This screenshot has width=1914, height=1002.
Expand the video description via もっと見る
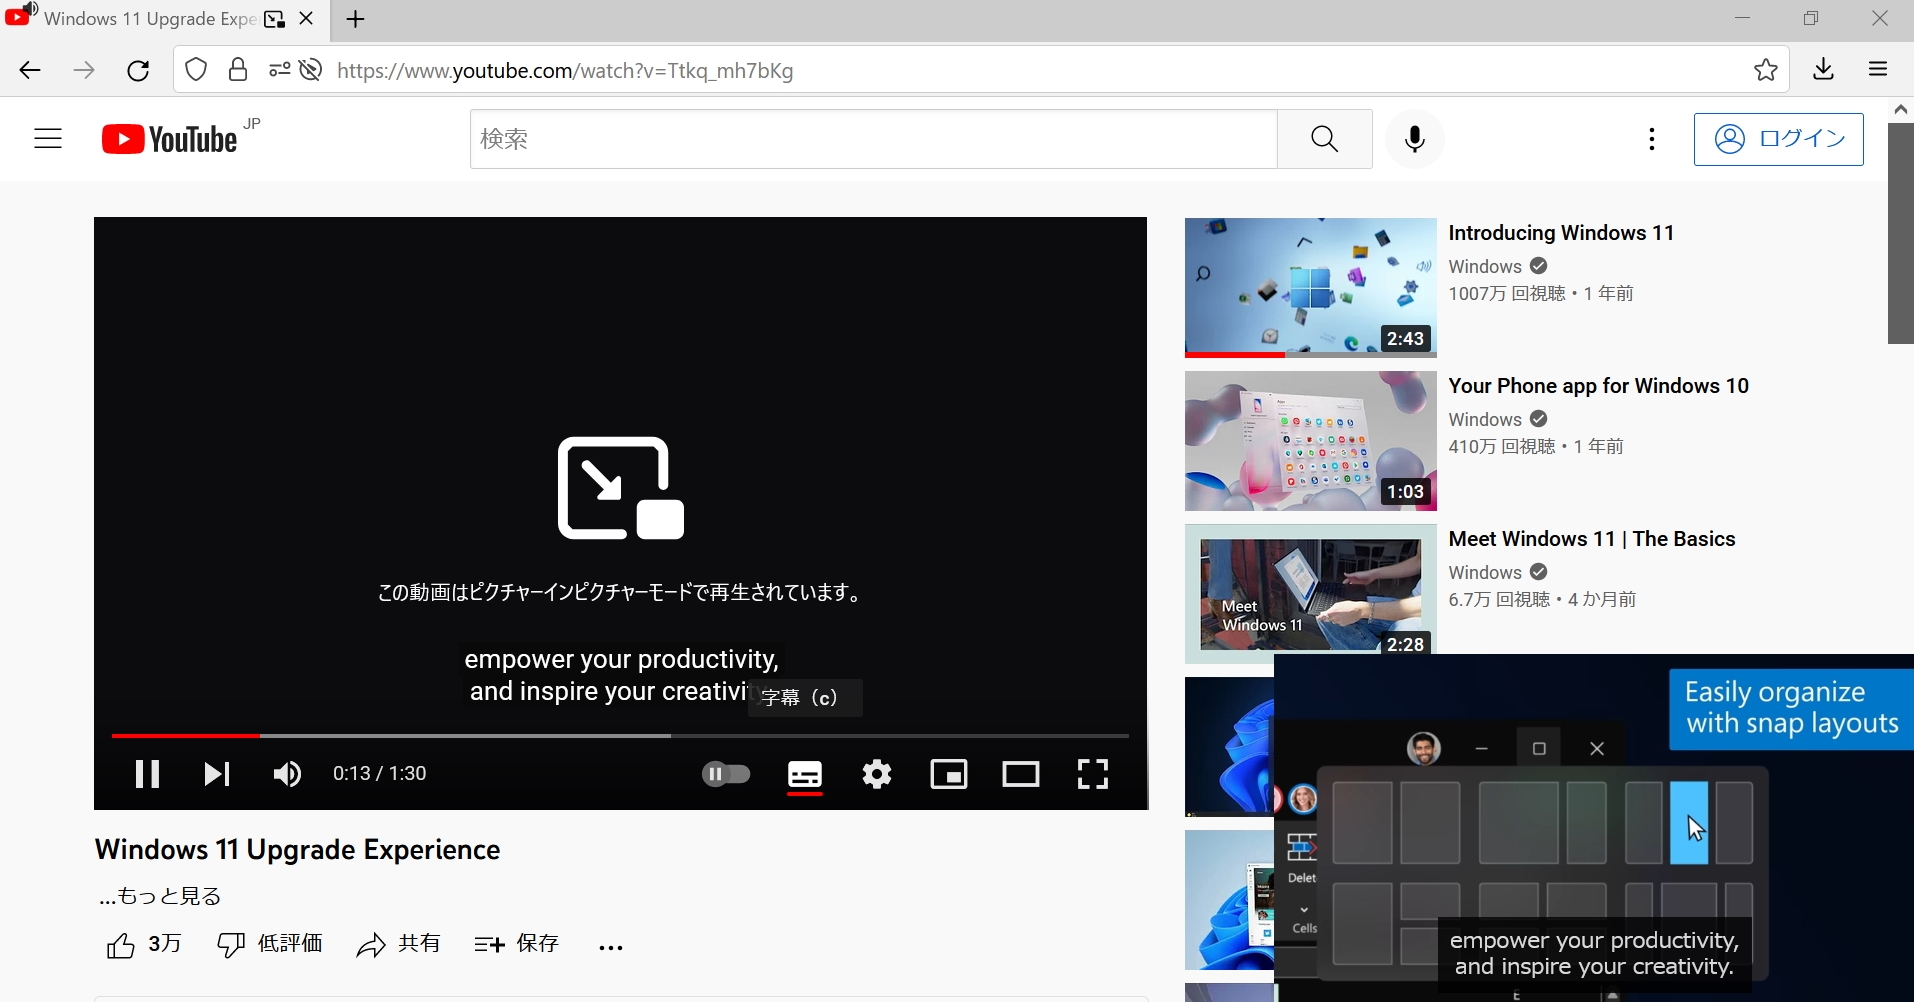click(158, 896)
